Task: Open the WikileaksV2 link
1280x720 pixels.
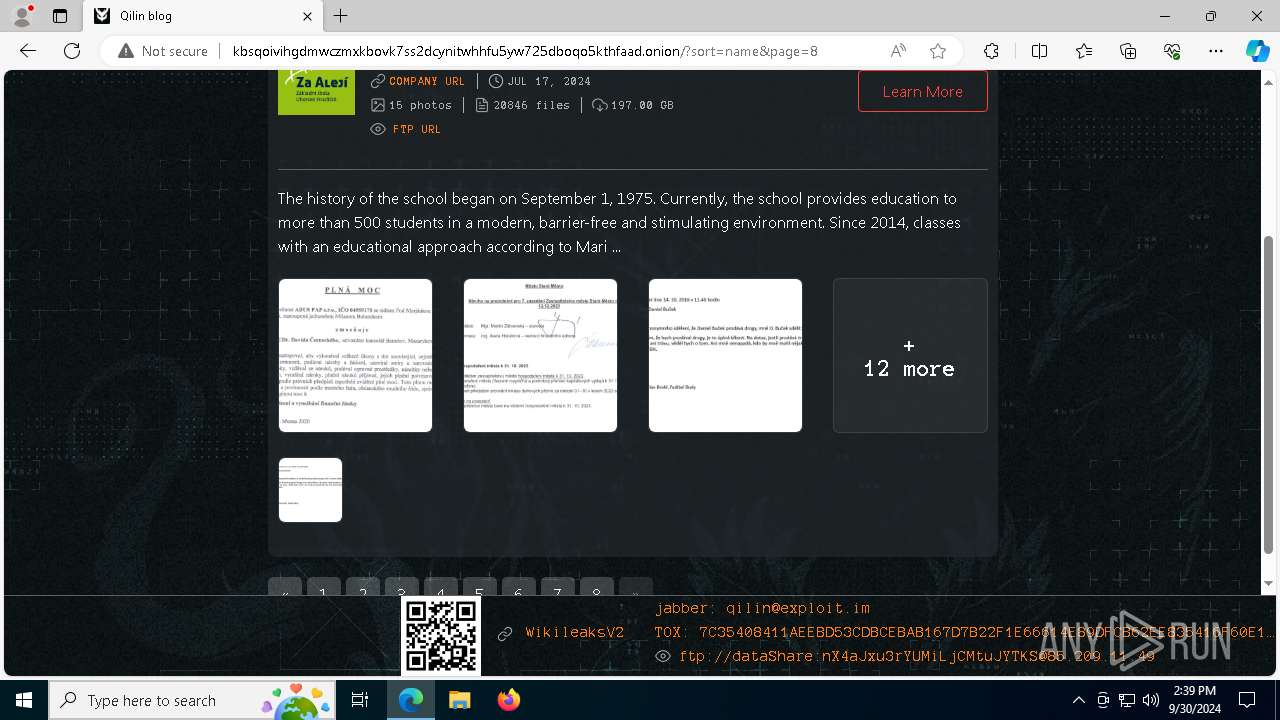Action: coord(575,632)
